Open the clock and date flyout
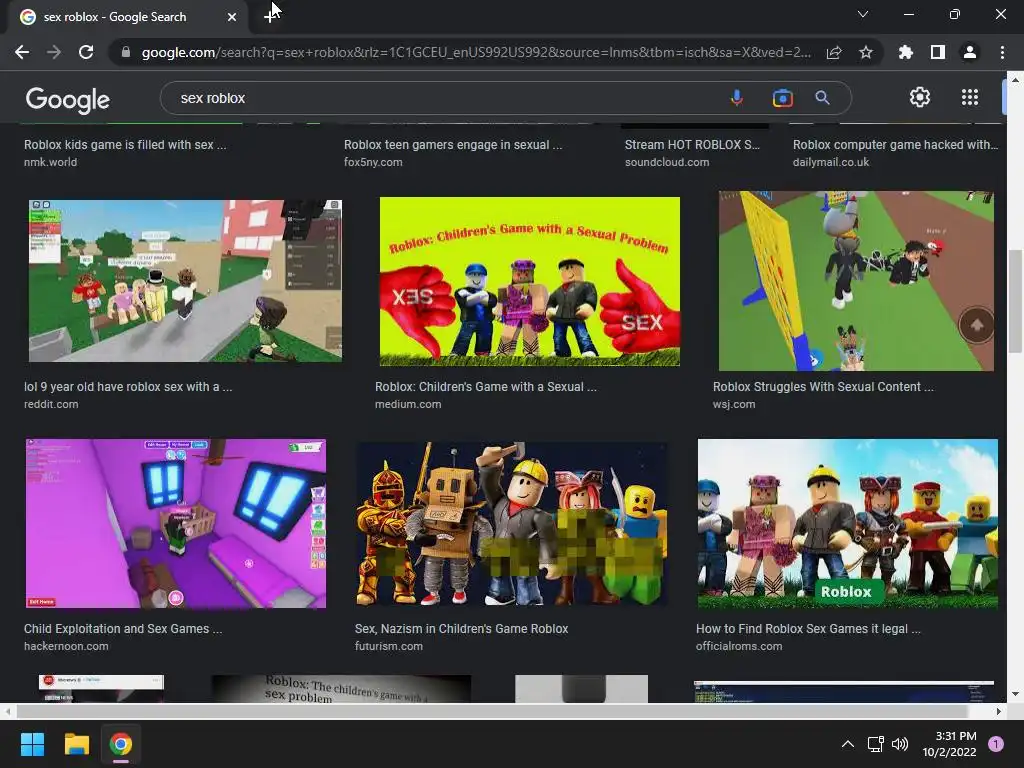The height and width of the screenshot is (768, 1024). point(950,744)
